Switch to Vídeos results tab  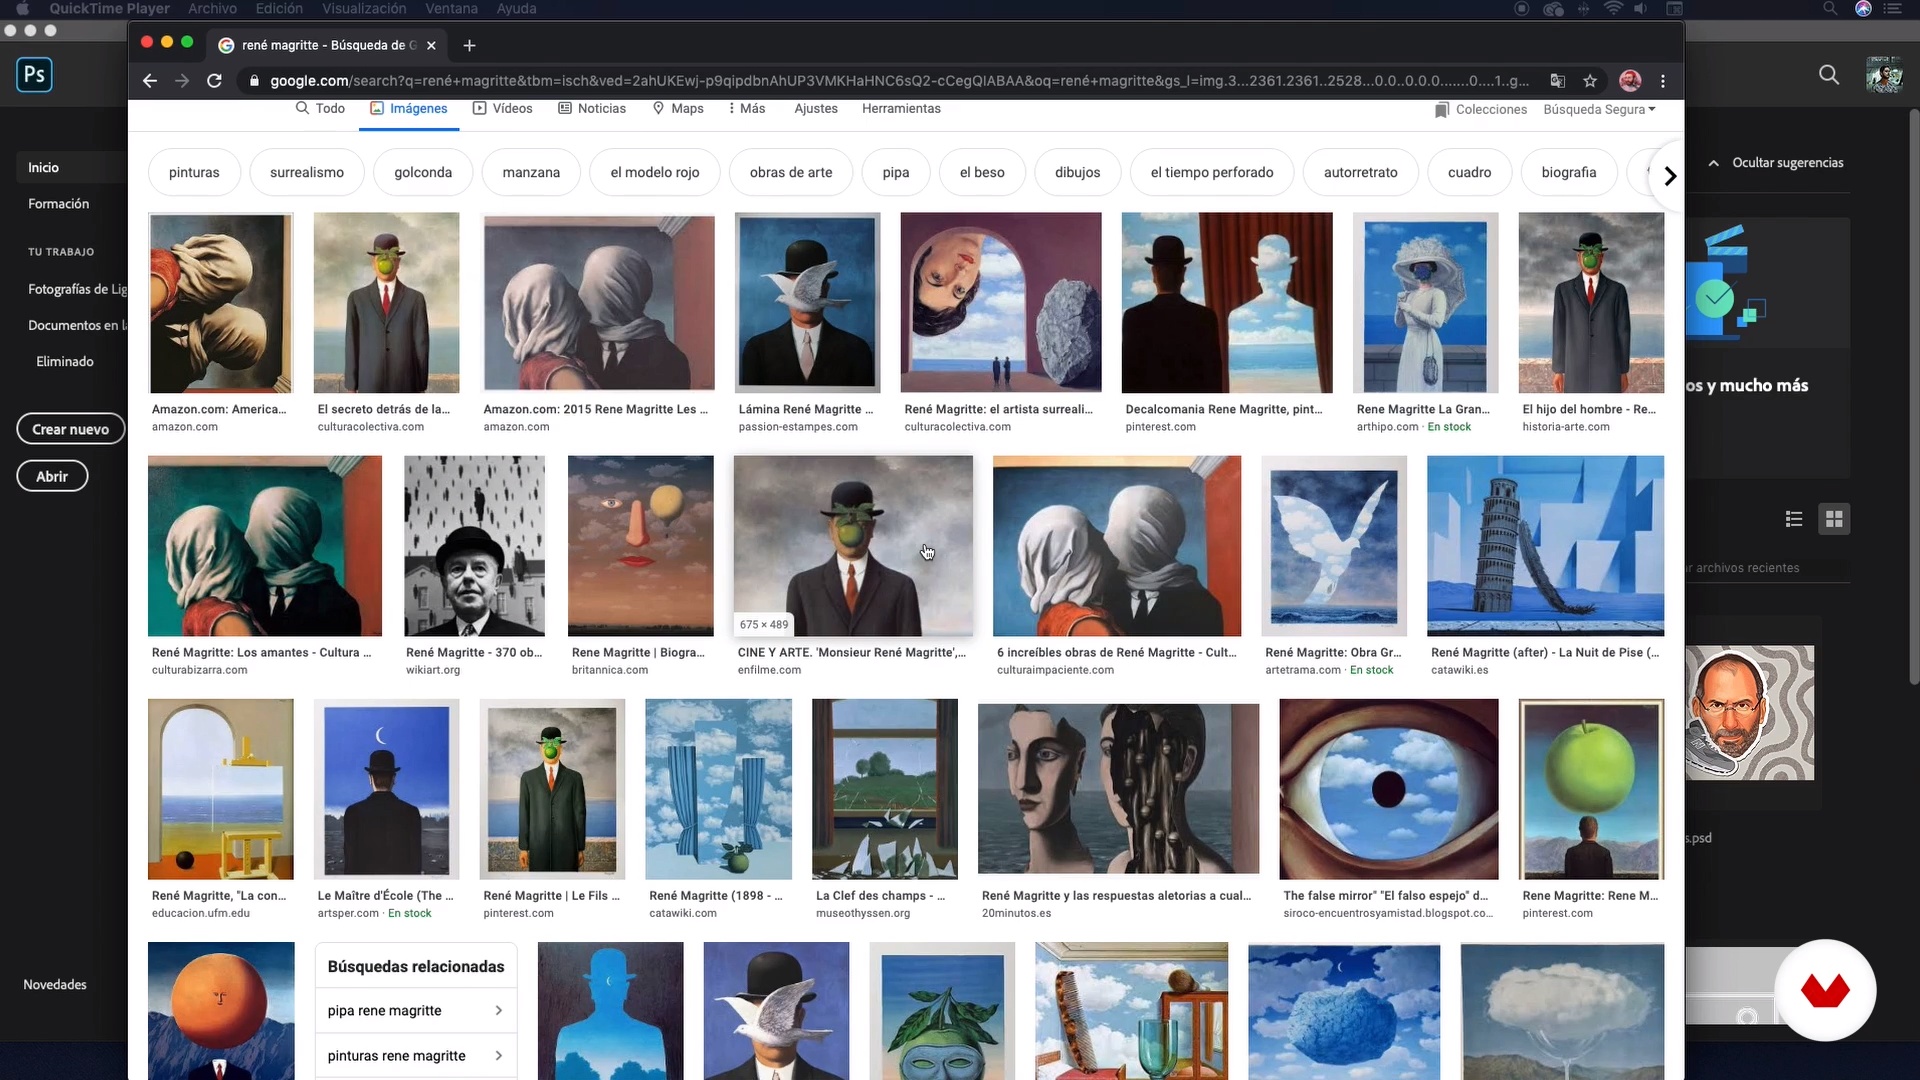click(x=502, y=108)
